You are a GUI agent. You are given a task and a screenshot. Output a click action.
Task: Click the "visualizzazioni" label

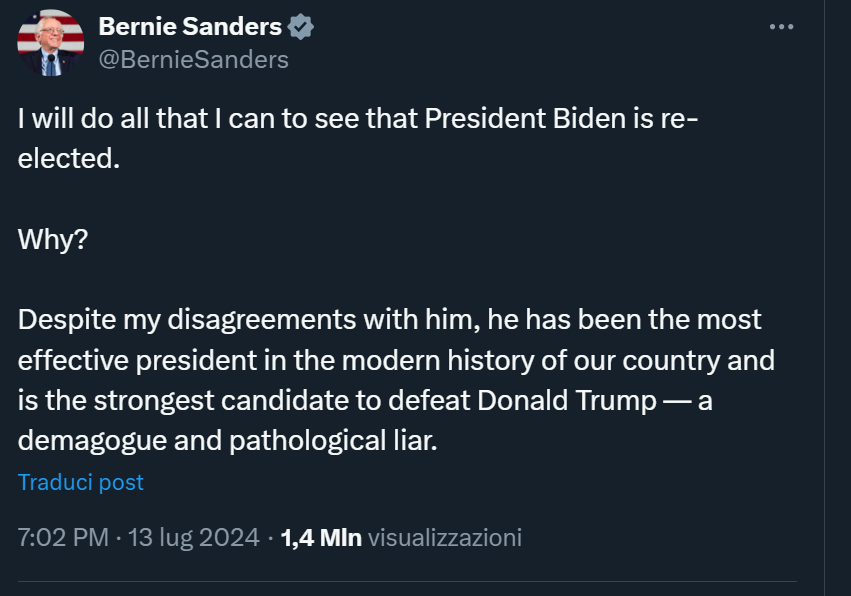[x=445, y=537]
